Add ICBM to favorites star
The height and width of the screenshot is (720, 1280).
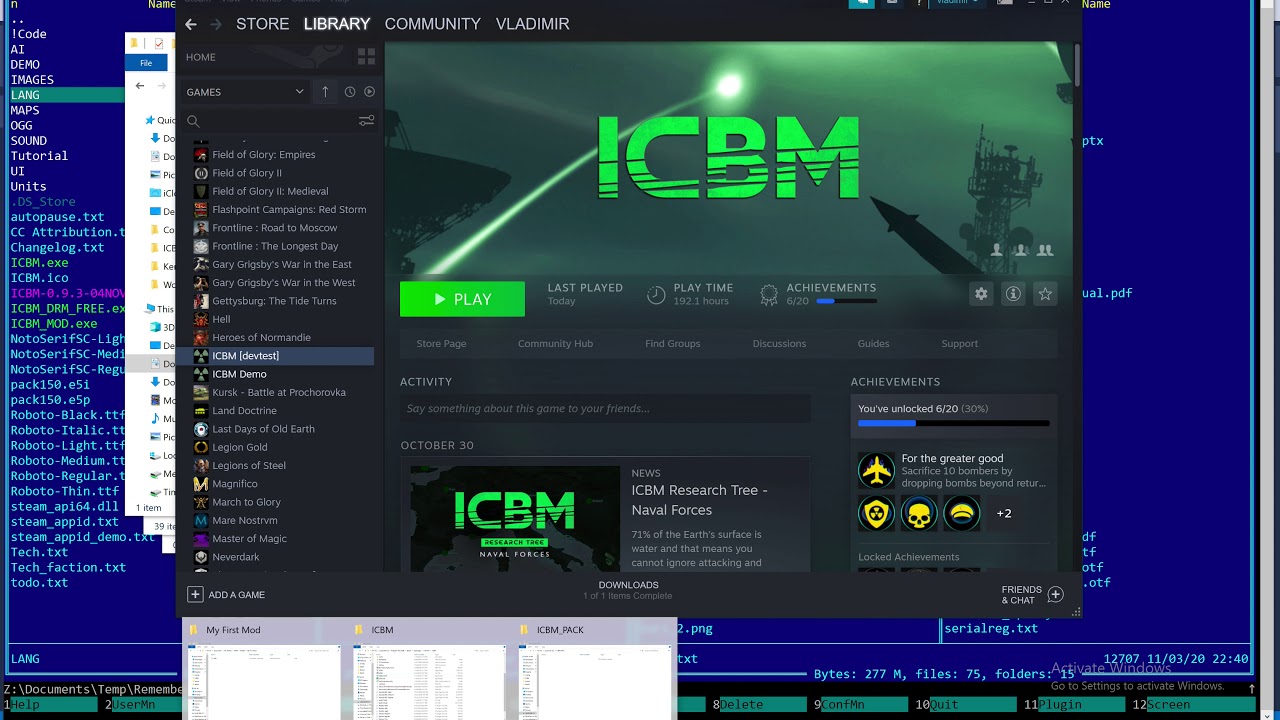point(1045,294)
